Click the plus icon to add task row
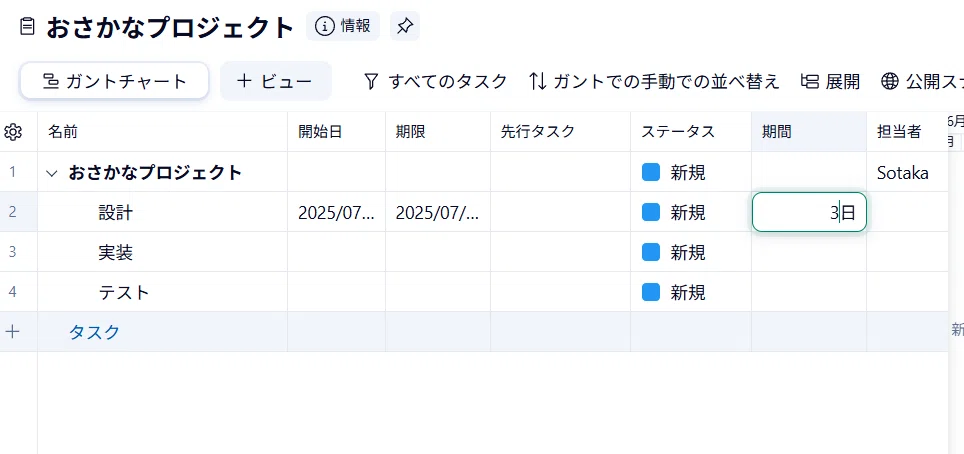Viewport: 964px width, 454px height. tap(12, 332)
